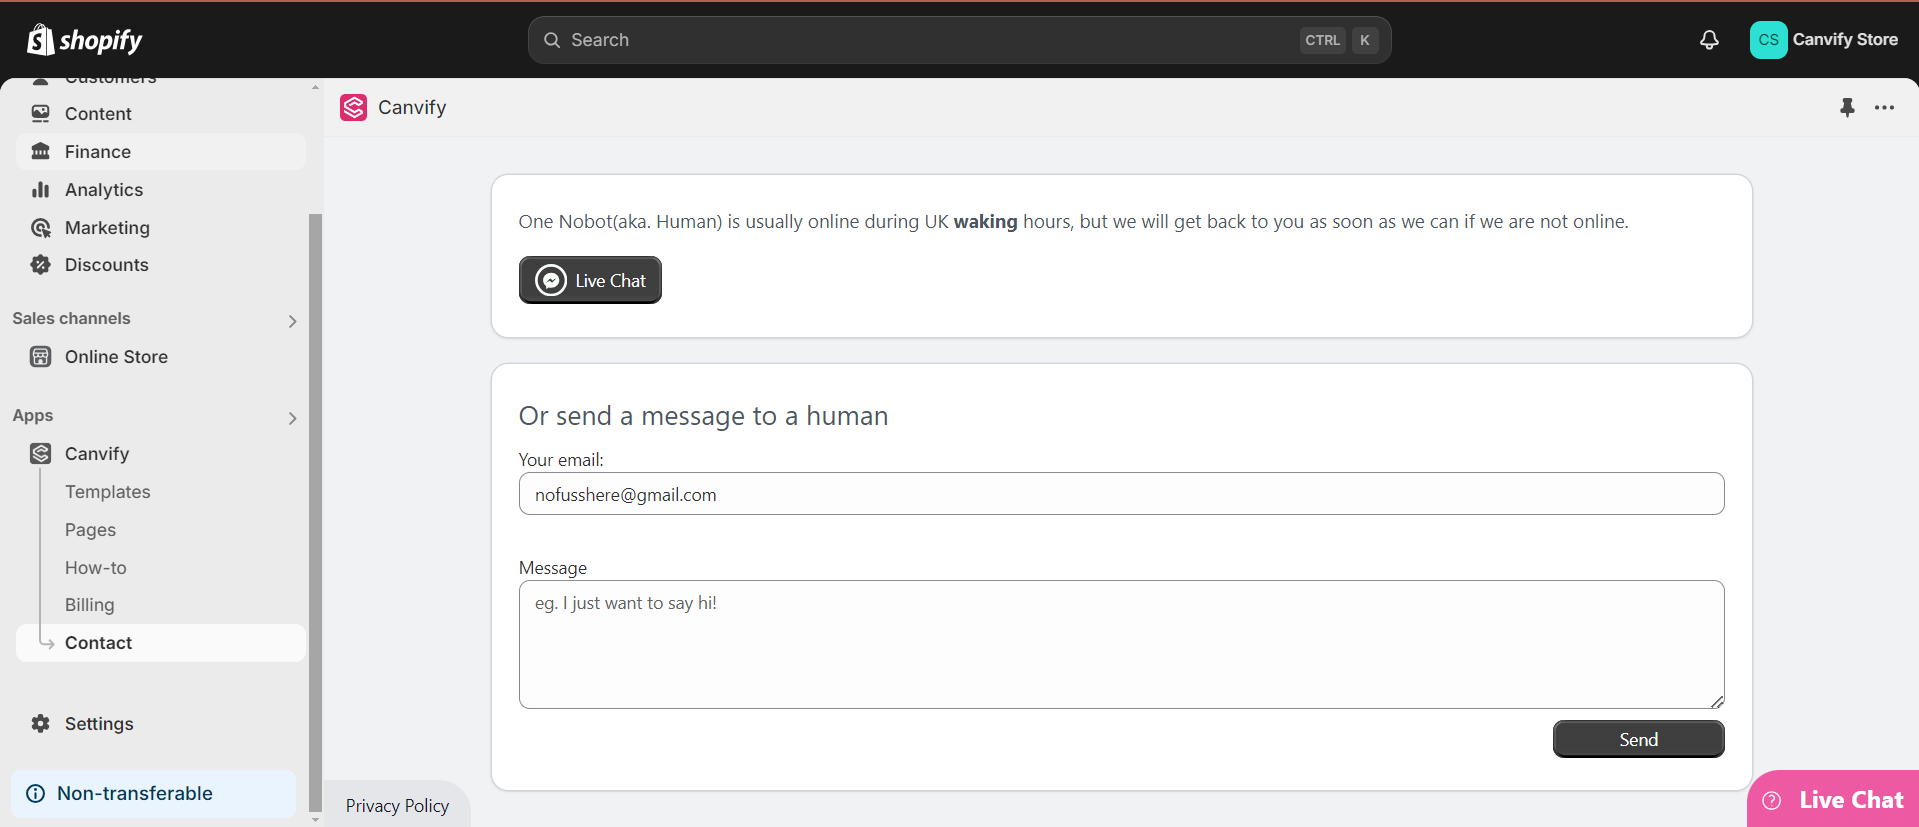Click the search magnifier icon
Image resolution: width=1919 pixels, height=827 pixels.
point(552,40)
